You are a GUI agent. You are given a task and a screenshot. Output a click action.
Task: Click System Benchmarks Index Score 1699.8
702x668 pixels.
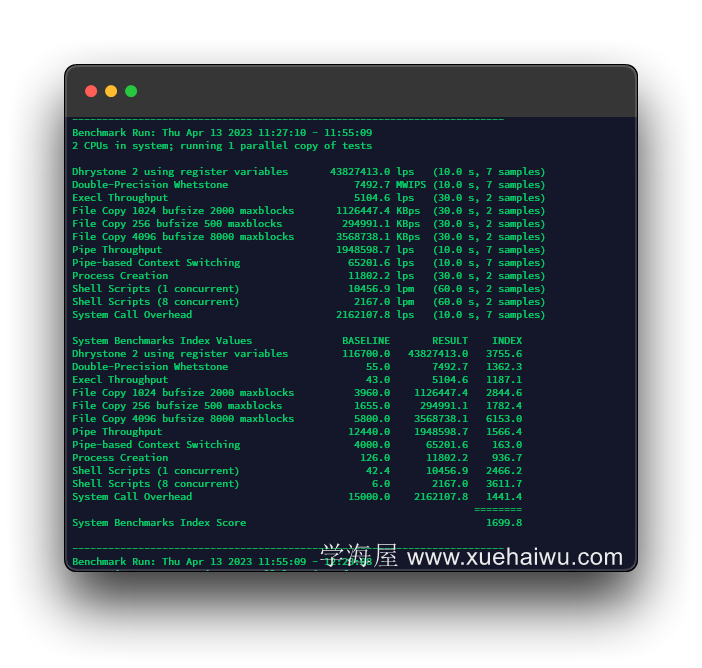pos(504,522)
